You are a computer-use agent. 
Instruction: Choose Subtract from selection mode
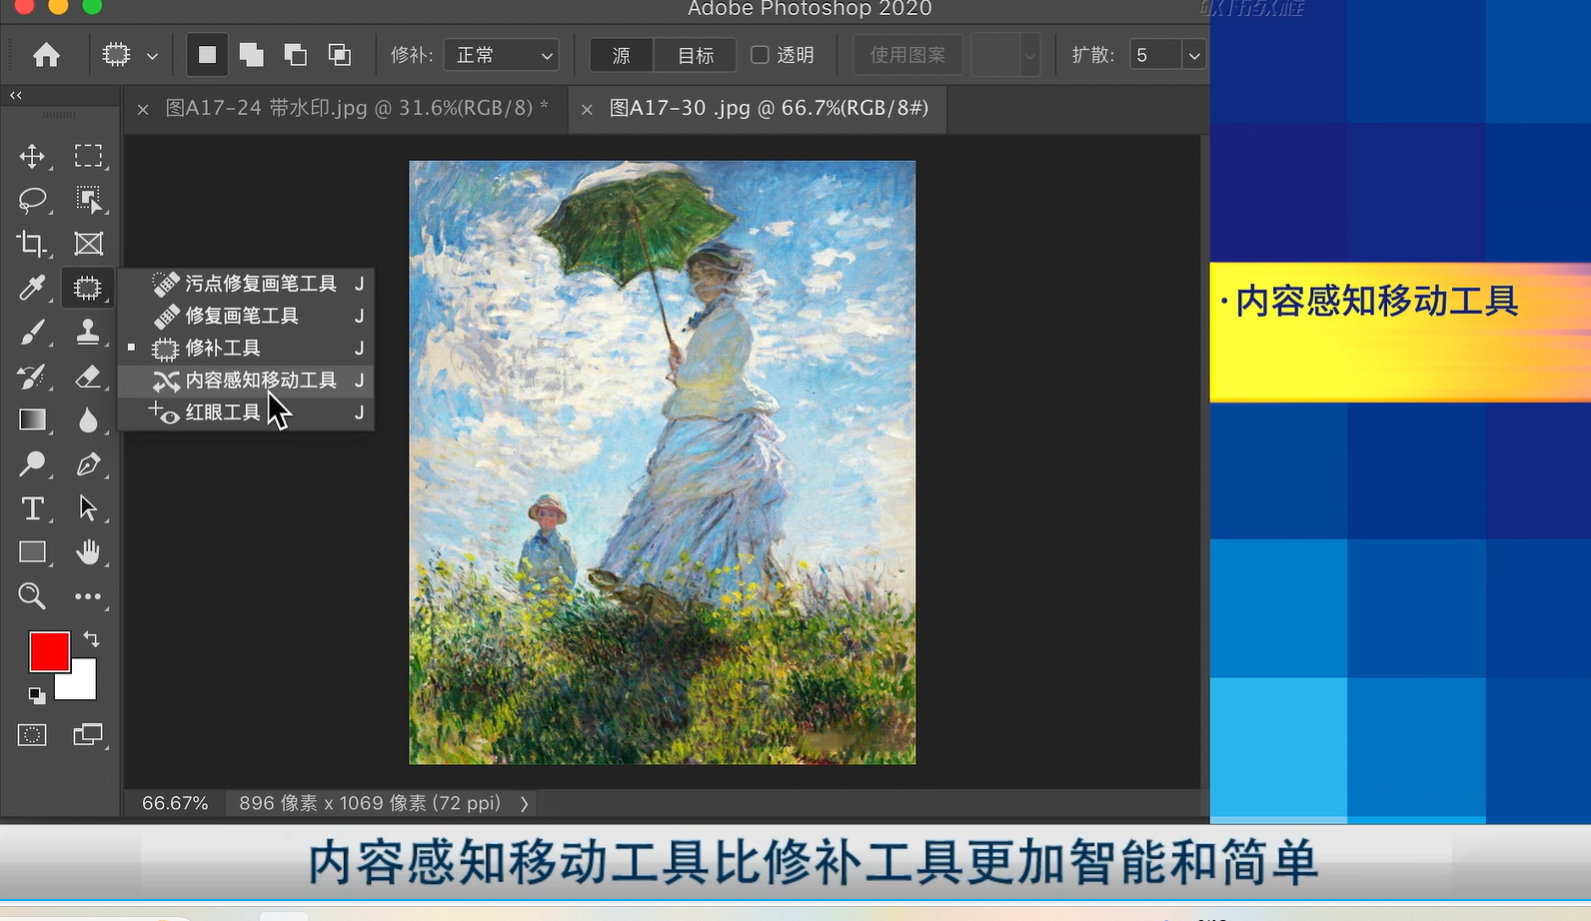coord(295,55)
